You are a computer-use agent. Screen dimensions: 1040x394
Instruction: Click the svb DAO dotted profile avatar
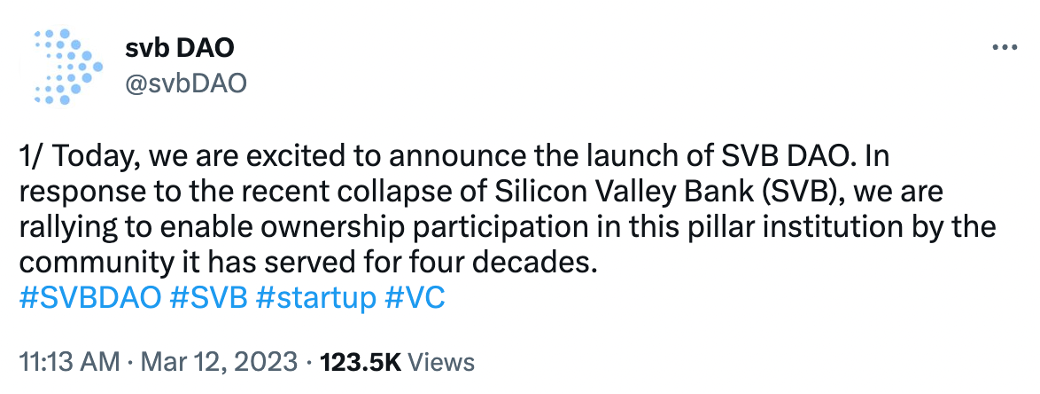63,67
